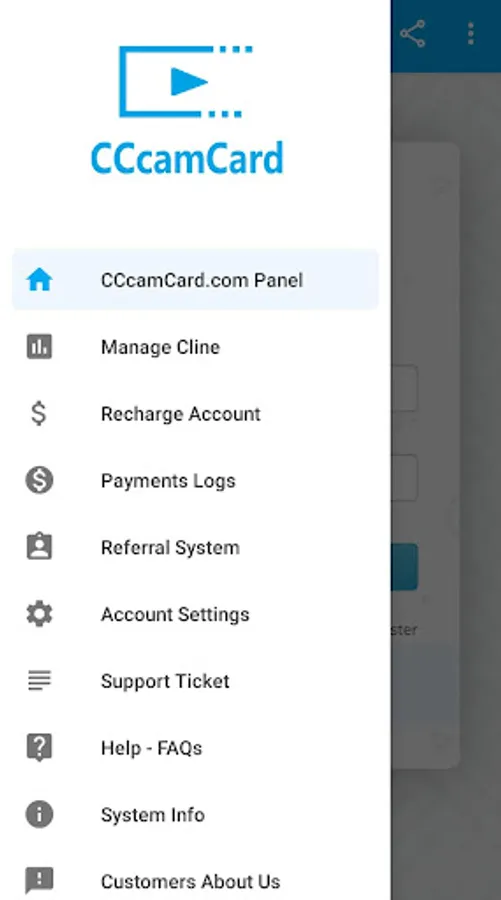Click the circled dollar Payments Logs icon
The height and width of the screenshot is (900, 501).
[x=39, y=480]
